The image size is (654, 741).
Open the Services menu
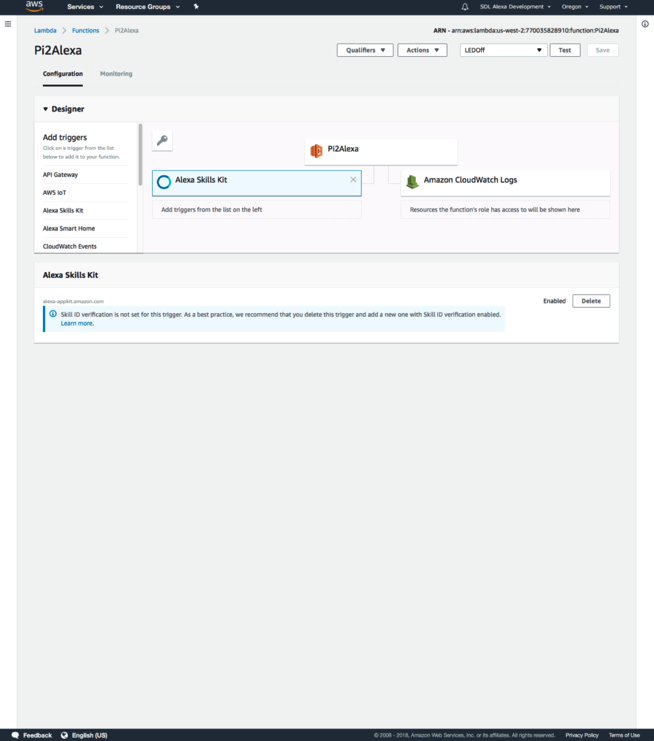click(x=85, y=7)
